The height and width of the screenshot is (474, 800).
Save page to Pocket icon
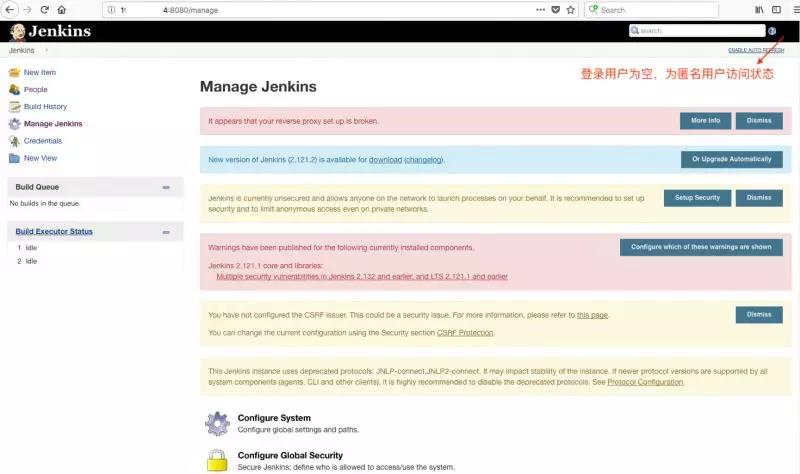(x=556, y=10)
